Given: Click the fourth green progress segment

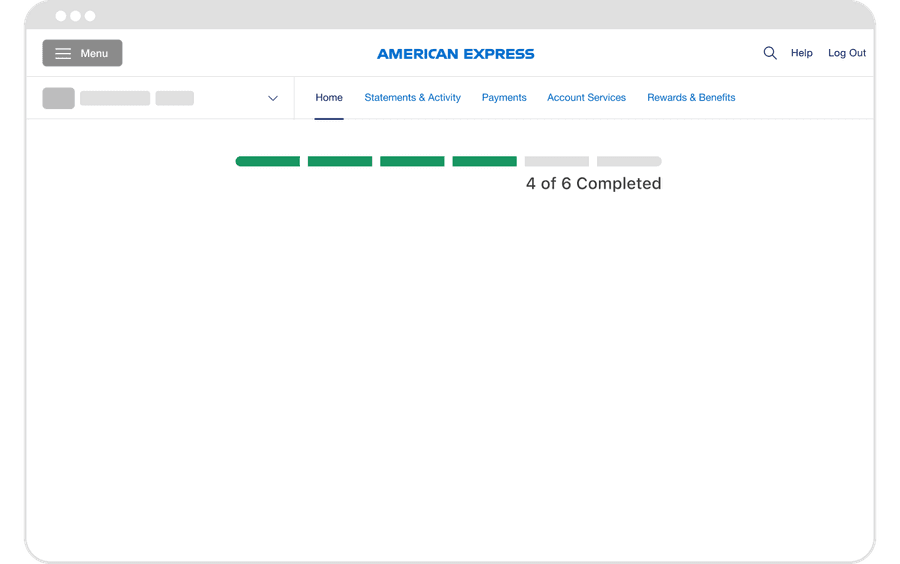Looking at the screenshot, I should tap(485, 161).
